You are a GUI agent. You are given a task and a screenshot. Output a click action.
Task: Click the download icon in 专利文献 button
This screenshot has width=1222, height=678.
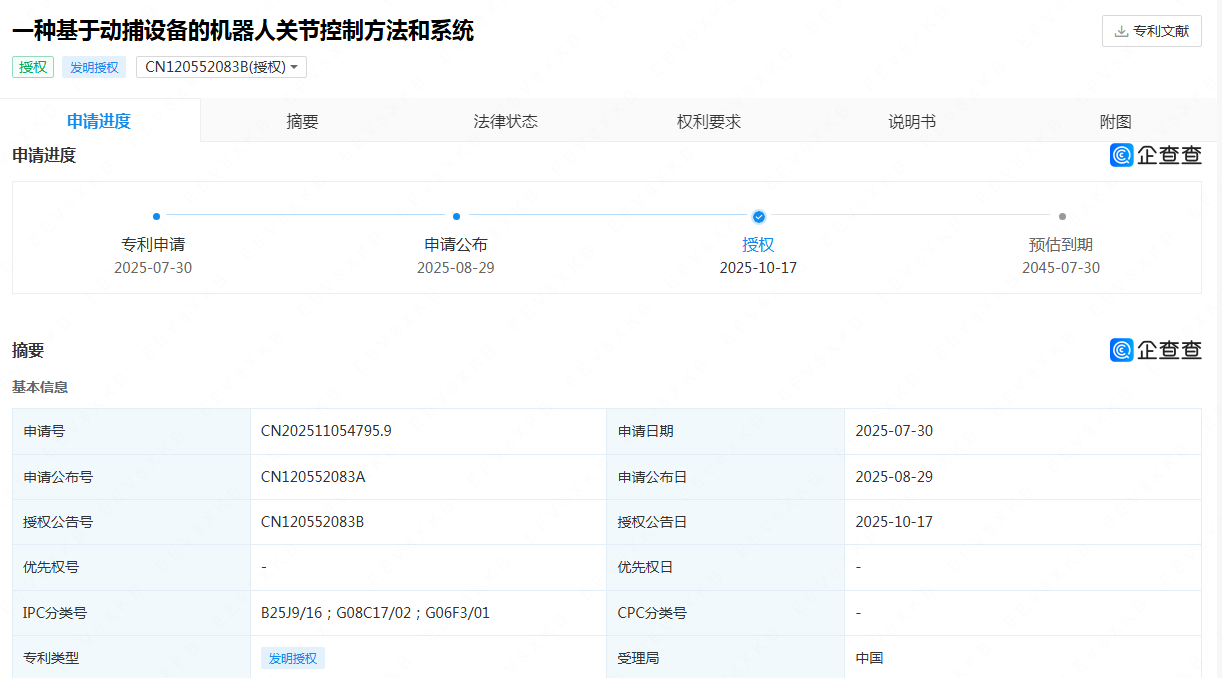1121,31
